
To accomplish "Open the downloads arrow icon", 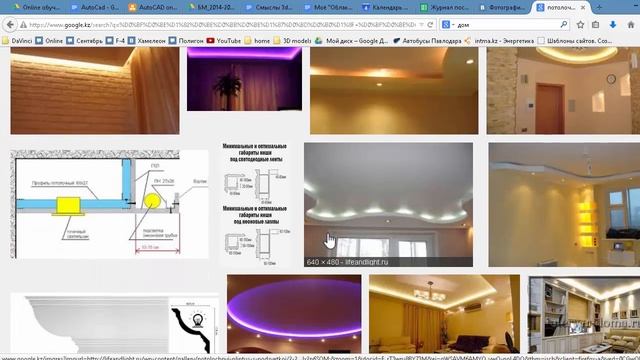I will point(613,25).
